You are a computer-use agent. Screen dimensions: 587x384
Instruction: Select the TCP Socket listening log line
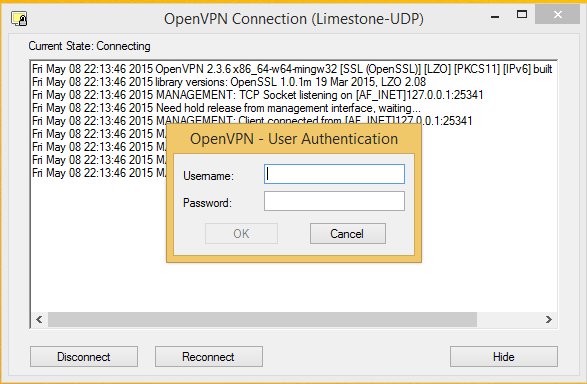[x=258, y=95]
